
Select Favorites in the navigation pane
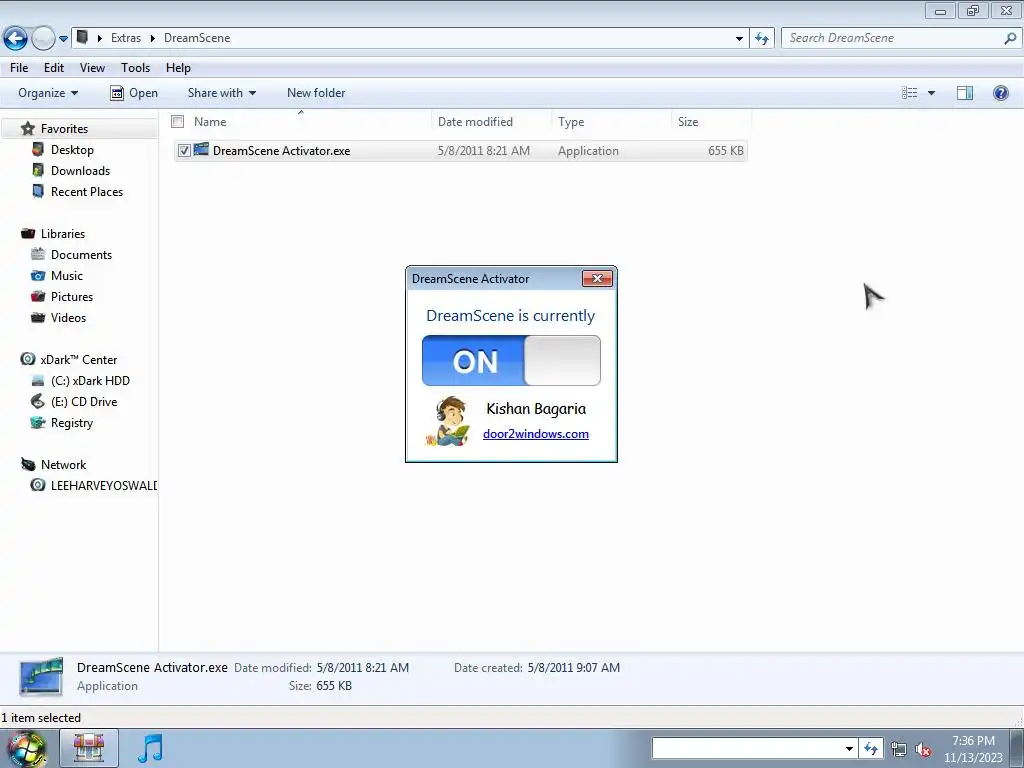point(64,129)
